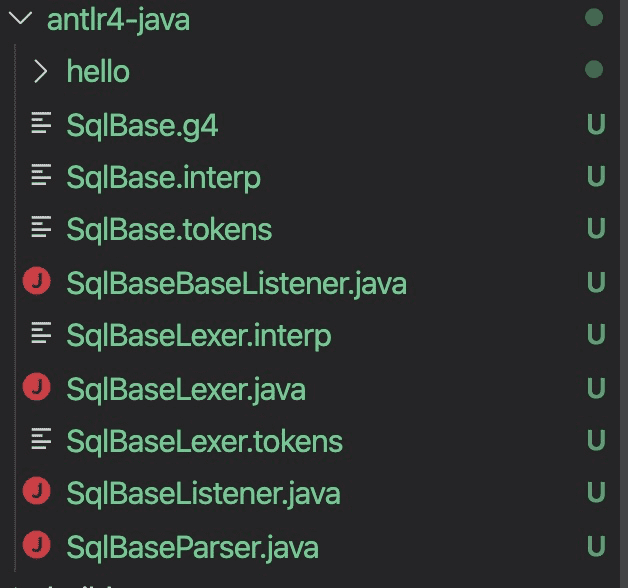Screen dimensions: 628x588
Task: Open the hello folder
Action: pyautogui.click(x=98, y=72)
